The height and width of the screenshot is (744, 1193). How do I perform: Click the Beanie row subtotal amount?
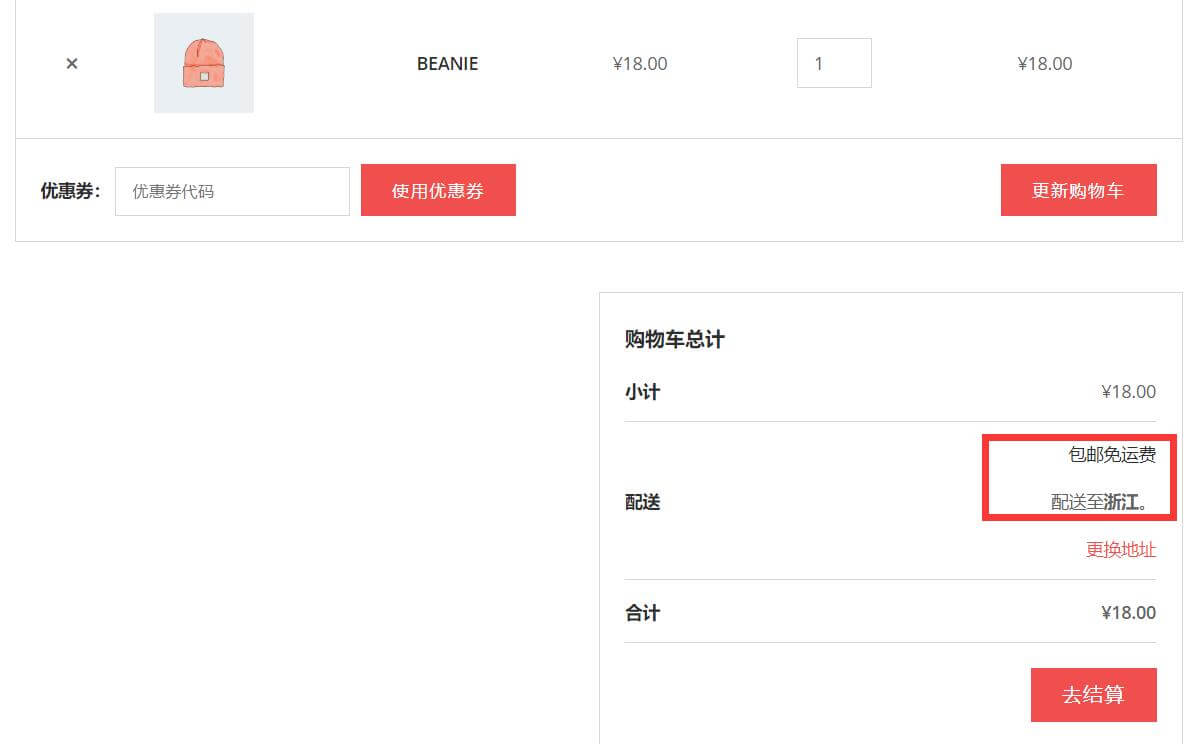point(1044,64)
